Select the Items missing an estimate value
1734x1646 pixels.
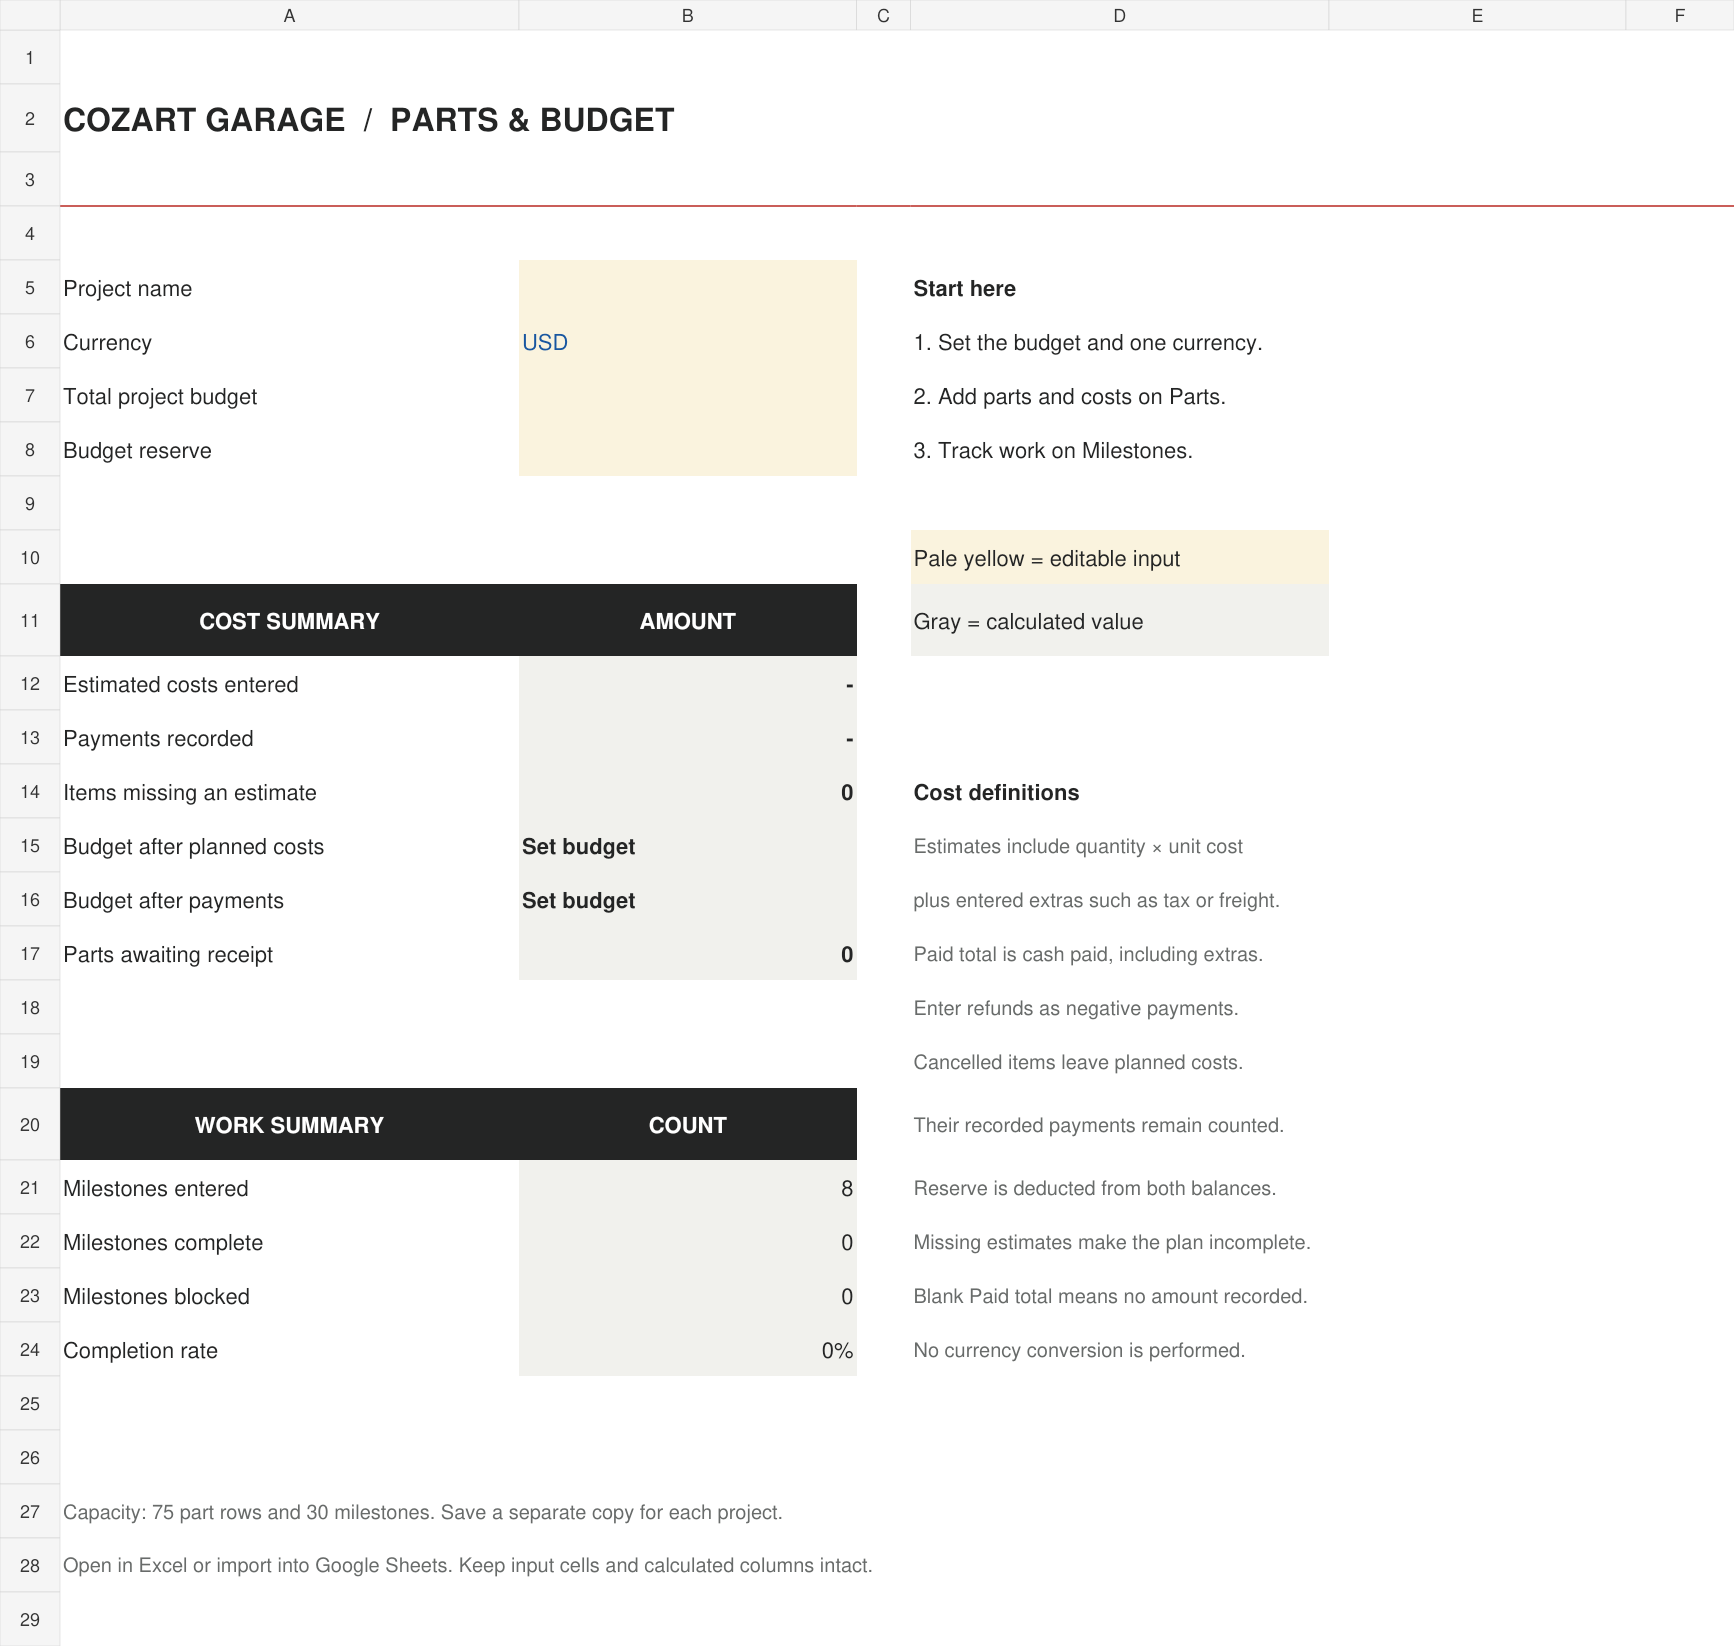(x=687, y=792)
